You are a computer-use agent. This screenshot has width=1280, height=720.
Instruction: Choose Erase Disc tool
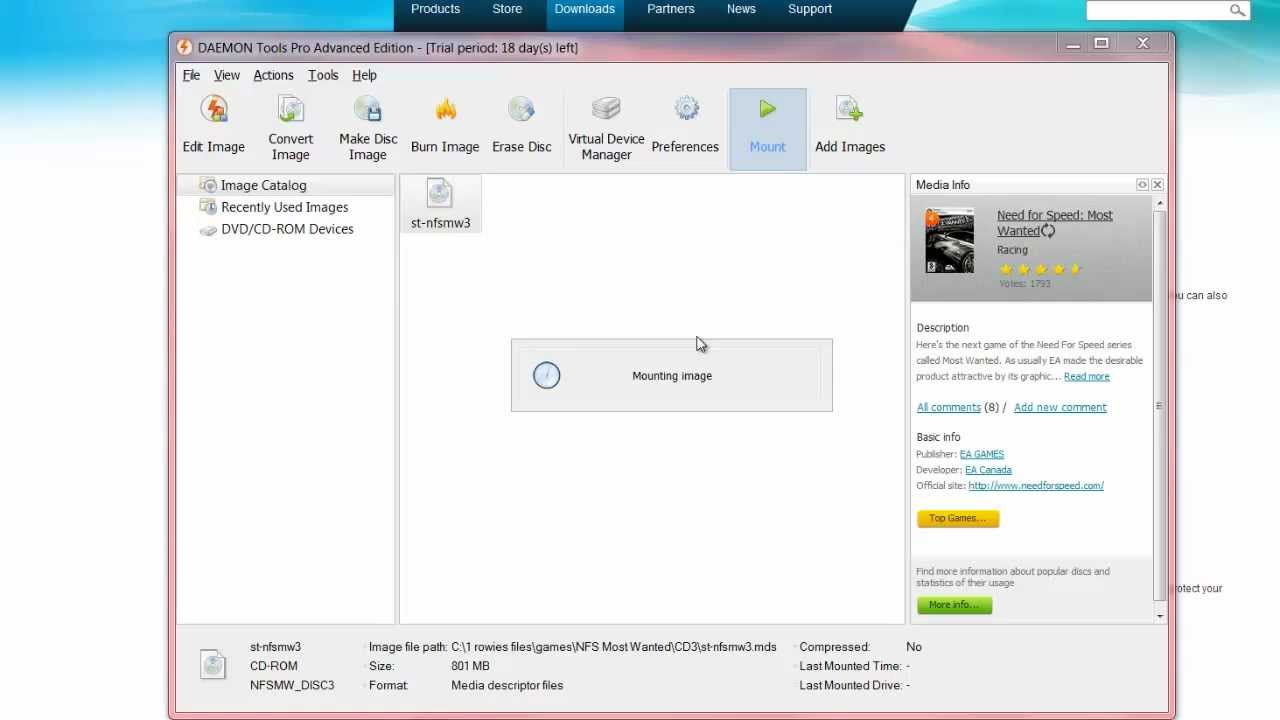522,125
